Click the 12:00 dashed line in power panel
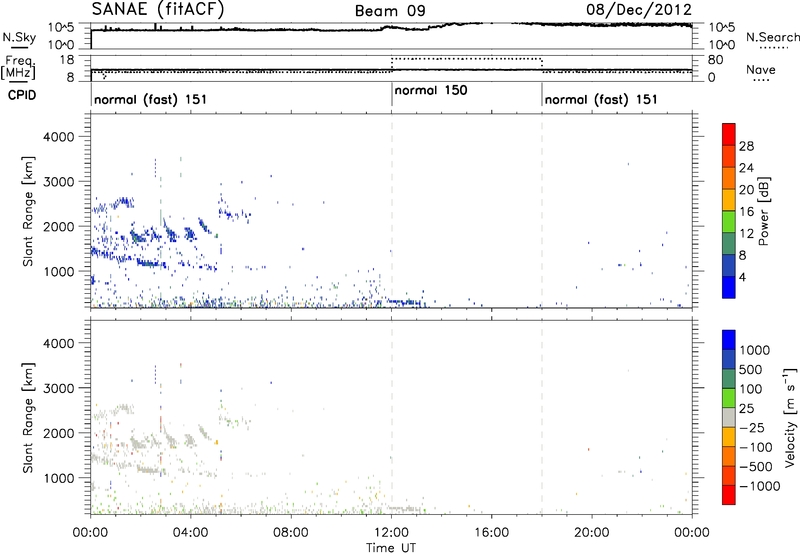The image size is (800, 554). pos(391,211)
